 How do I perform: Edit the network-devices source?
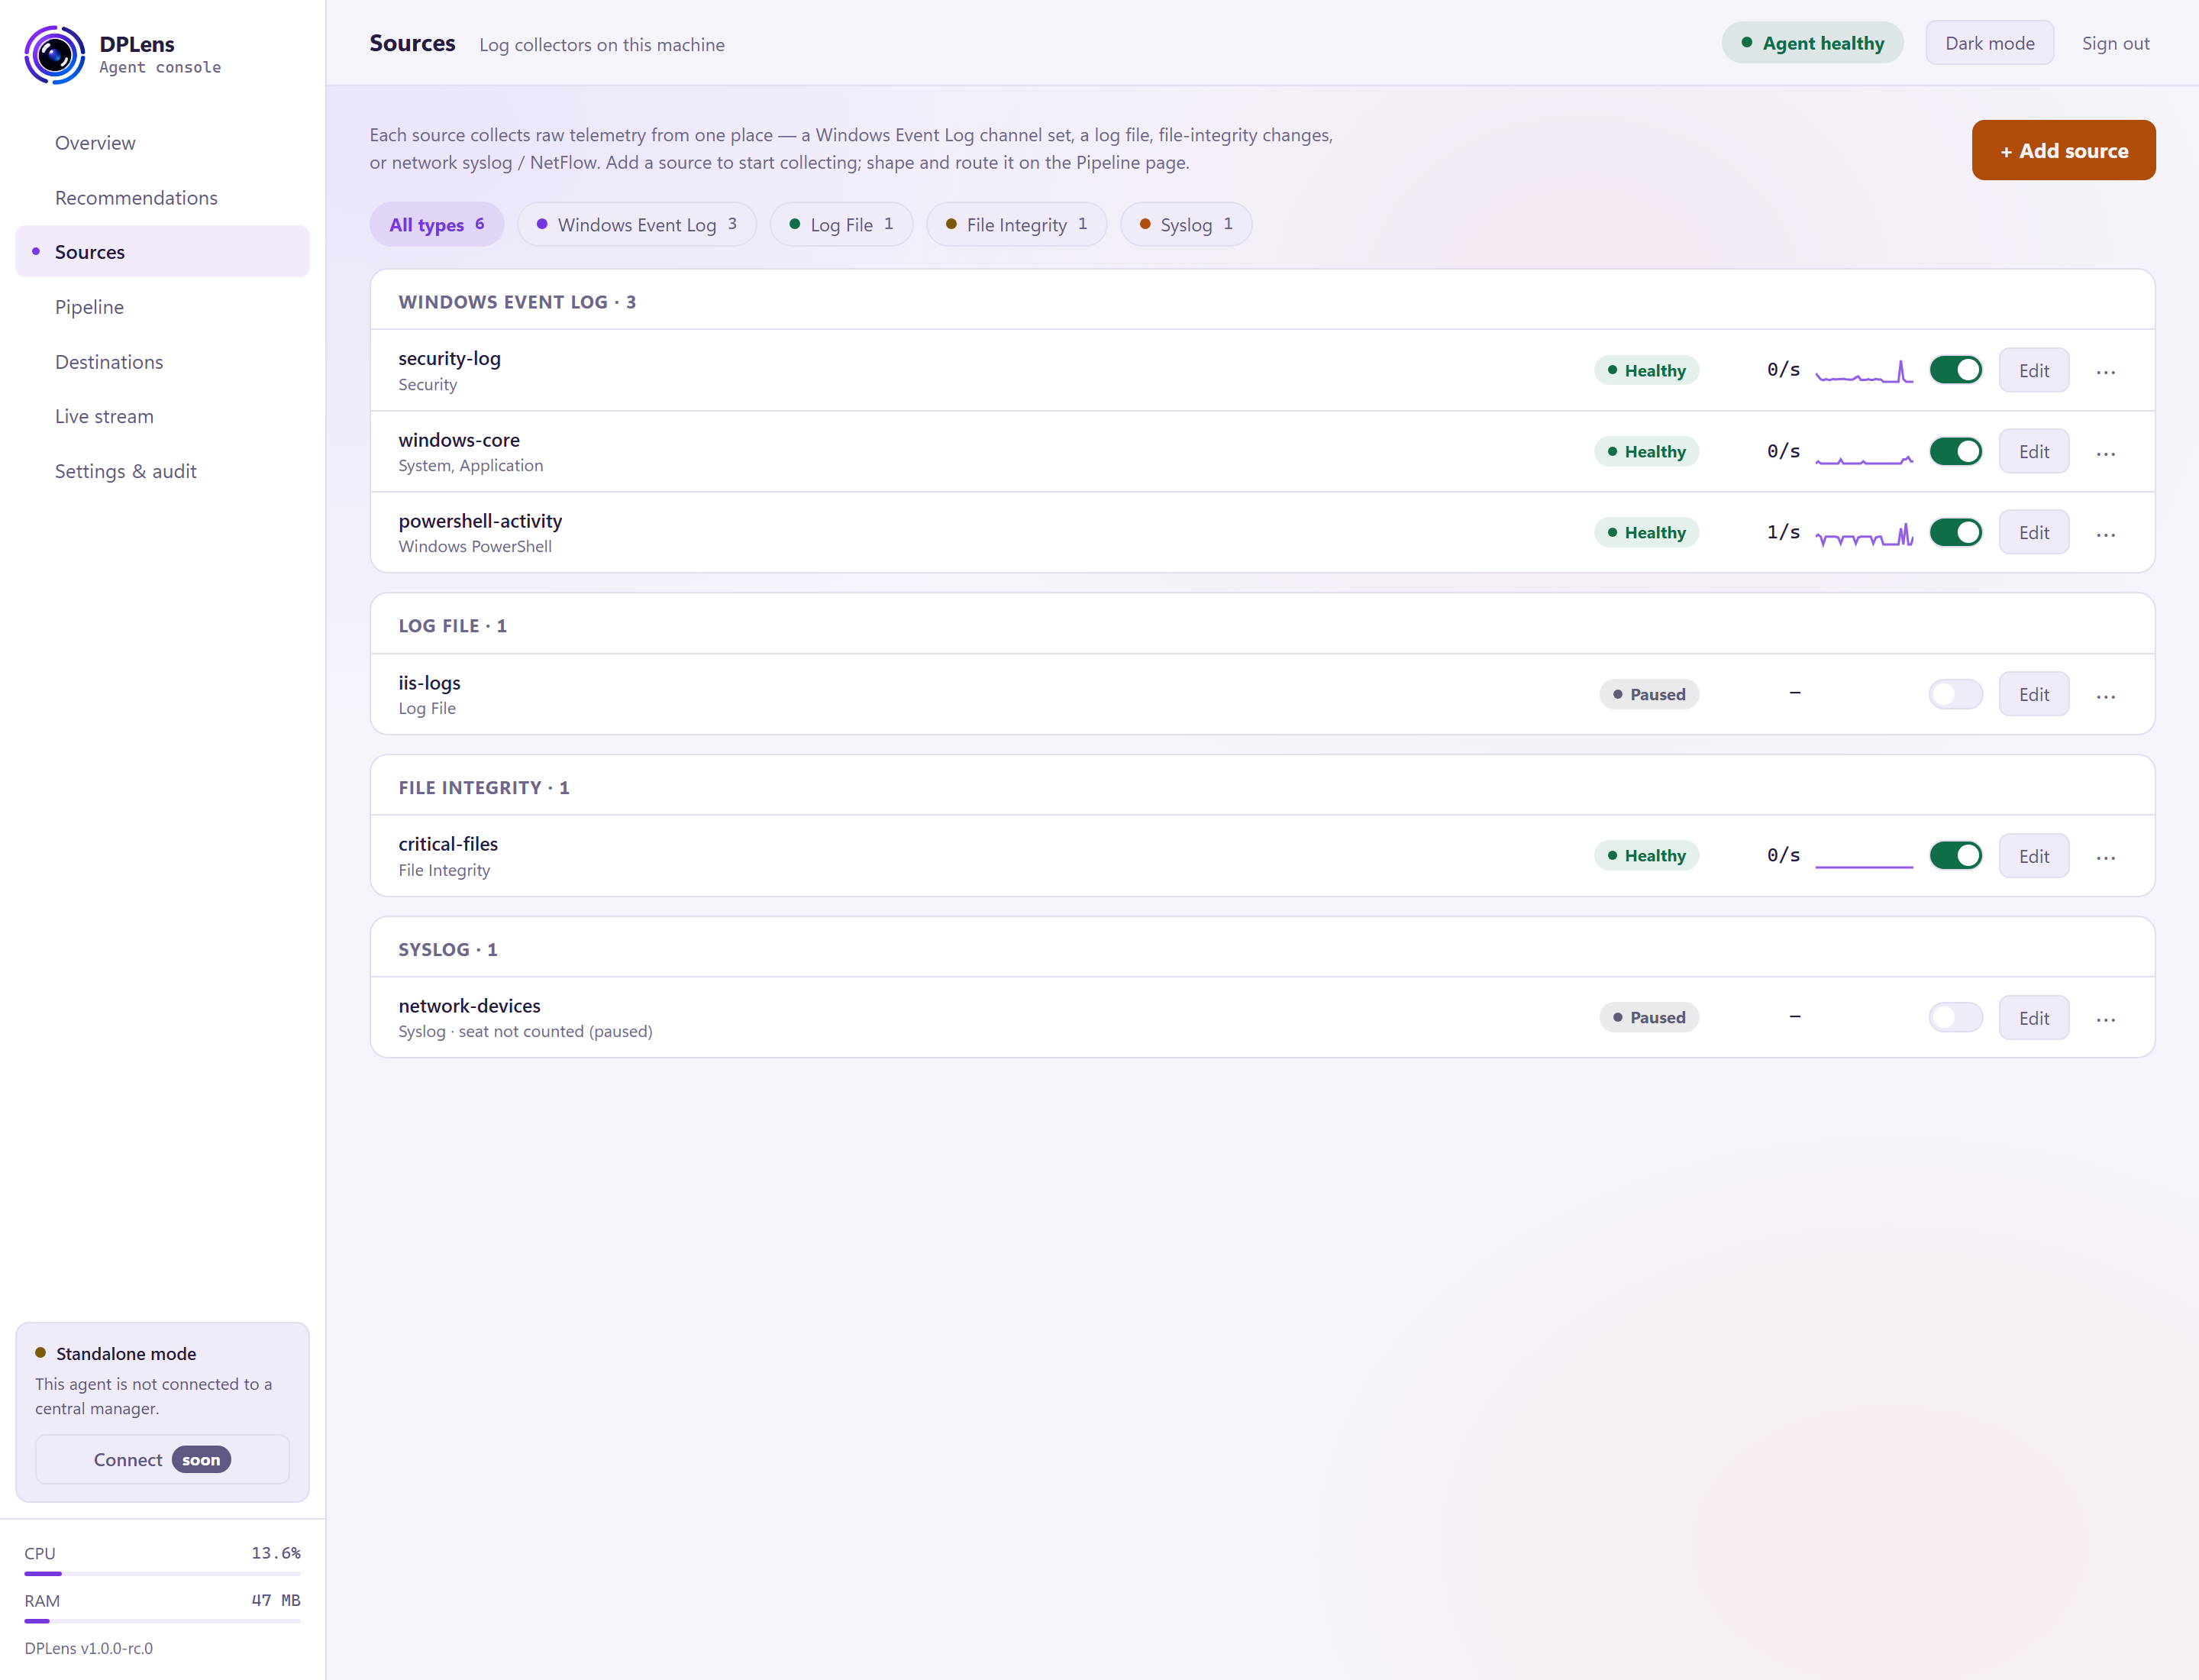click(2034, 1018)
